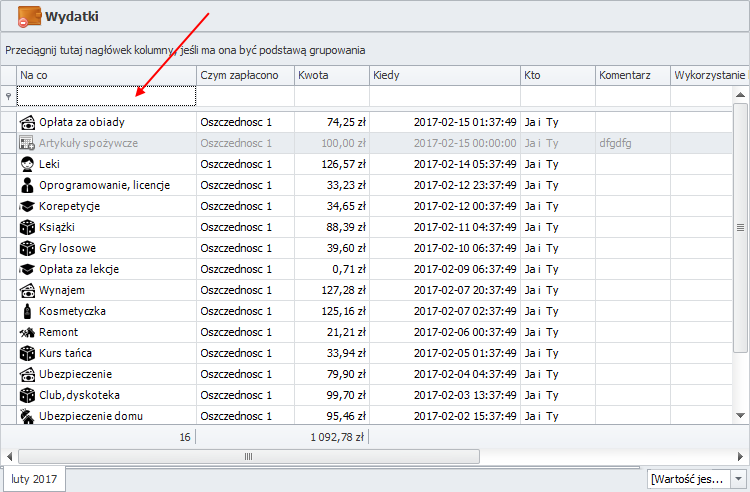Sort by the Kiedy column header

pos(444,75)
